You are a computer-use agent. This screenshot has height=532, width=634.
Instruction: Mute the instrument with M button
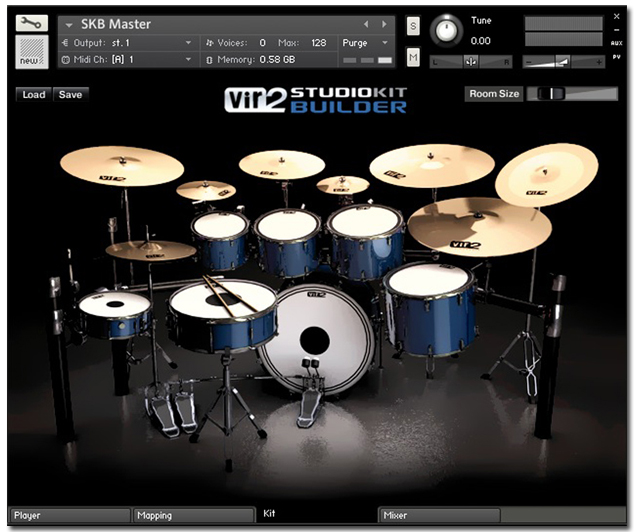413,57
